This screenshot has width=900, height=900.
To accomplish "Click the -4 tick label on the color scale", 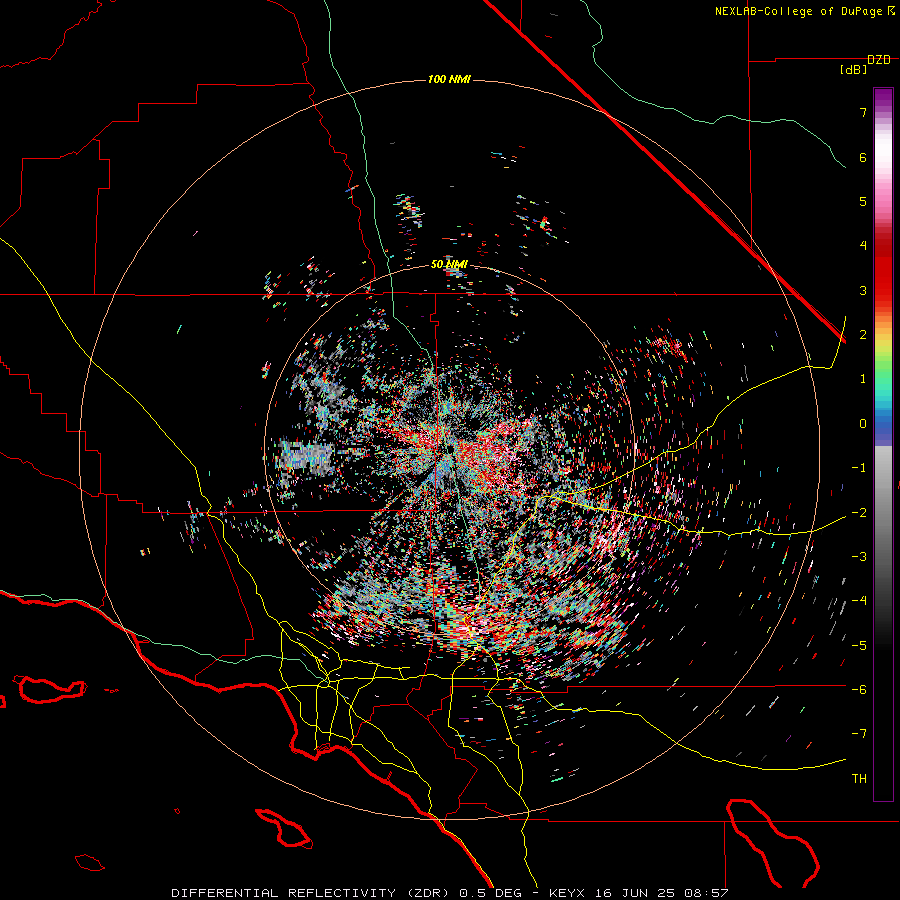I will click(x=859, y=601).
